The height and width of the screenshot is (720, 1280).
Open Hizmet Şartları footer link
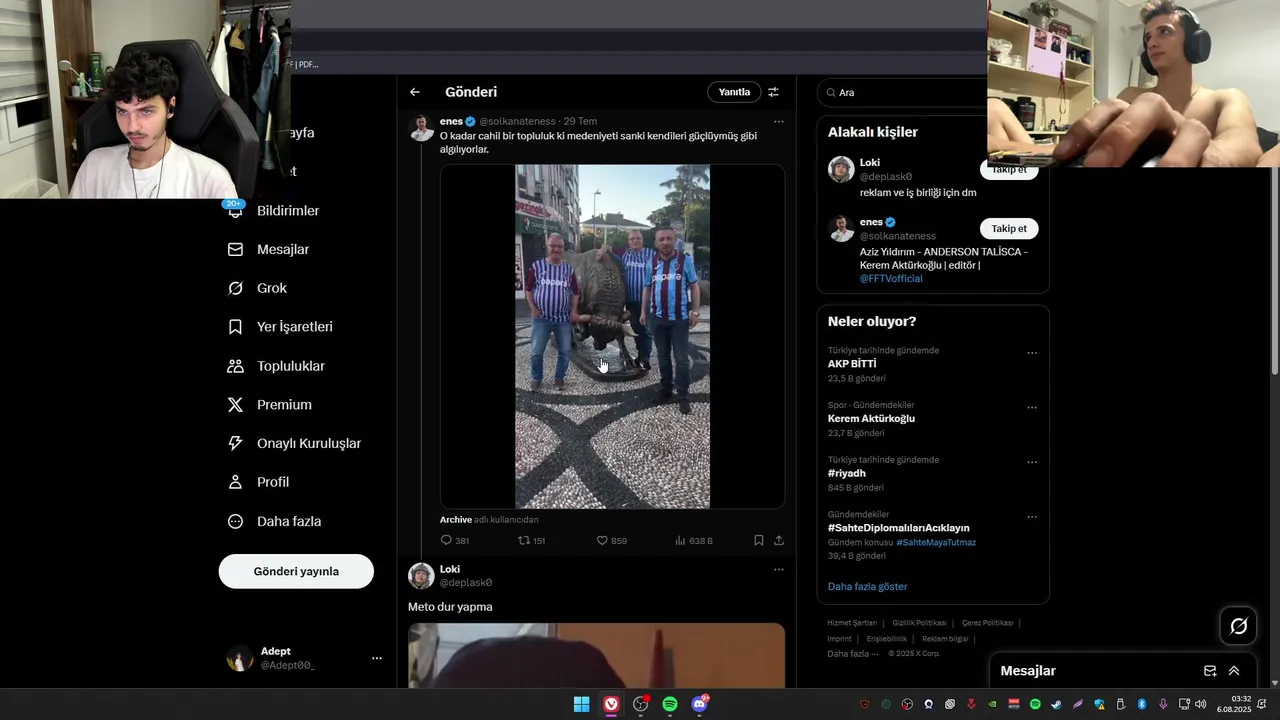click(x=852, y=623)
